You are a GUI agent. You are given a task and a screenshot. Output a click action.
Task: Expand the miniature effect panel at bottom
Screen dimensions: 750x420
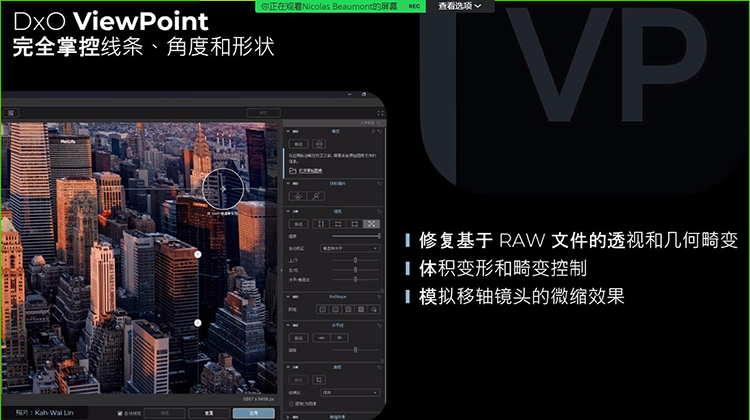[288, 417]
